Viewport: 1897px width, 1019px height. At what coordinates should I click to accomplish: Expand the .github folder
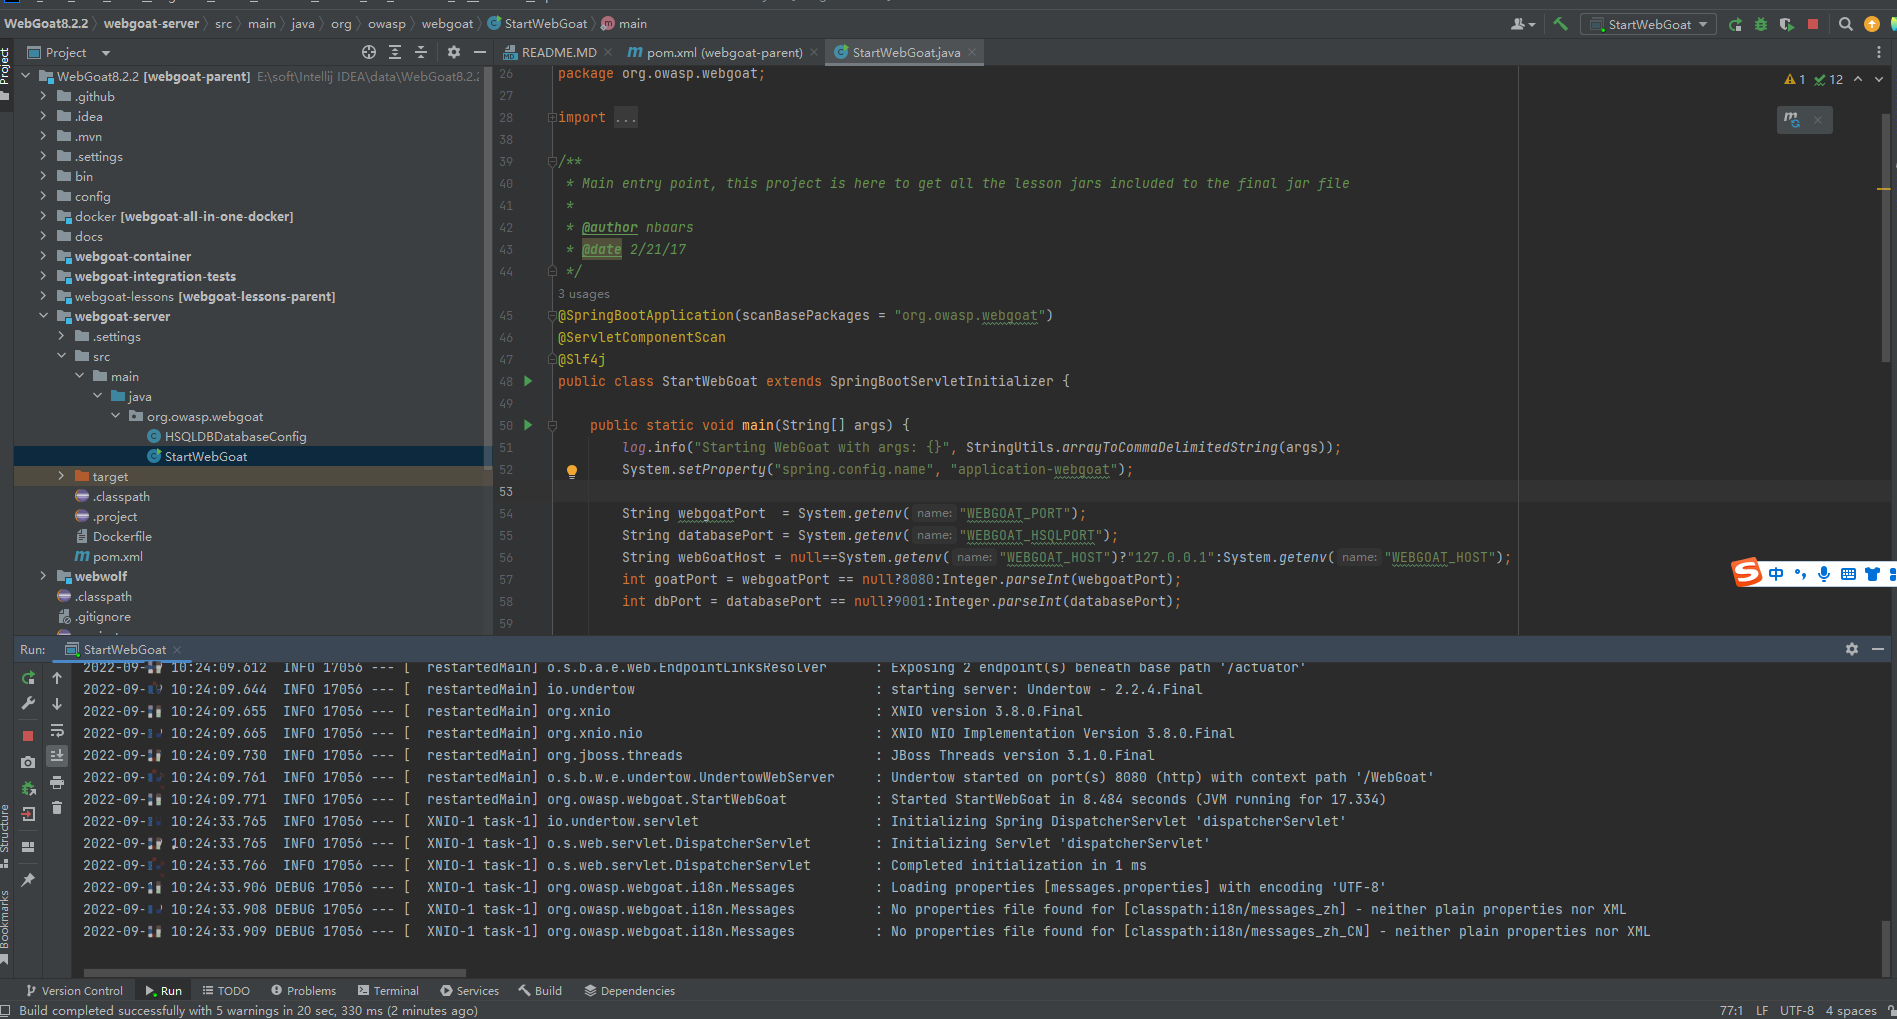(43, 96)
